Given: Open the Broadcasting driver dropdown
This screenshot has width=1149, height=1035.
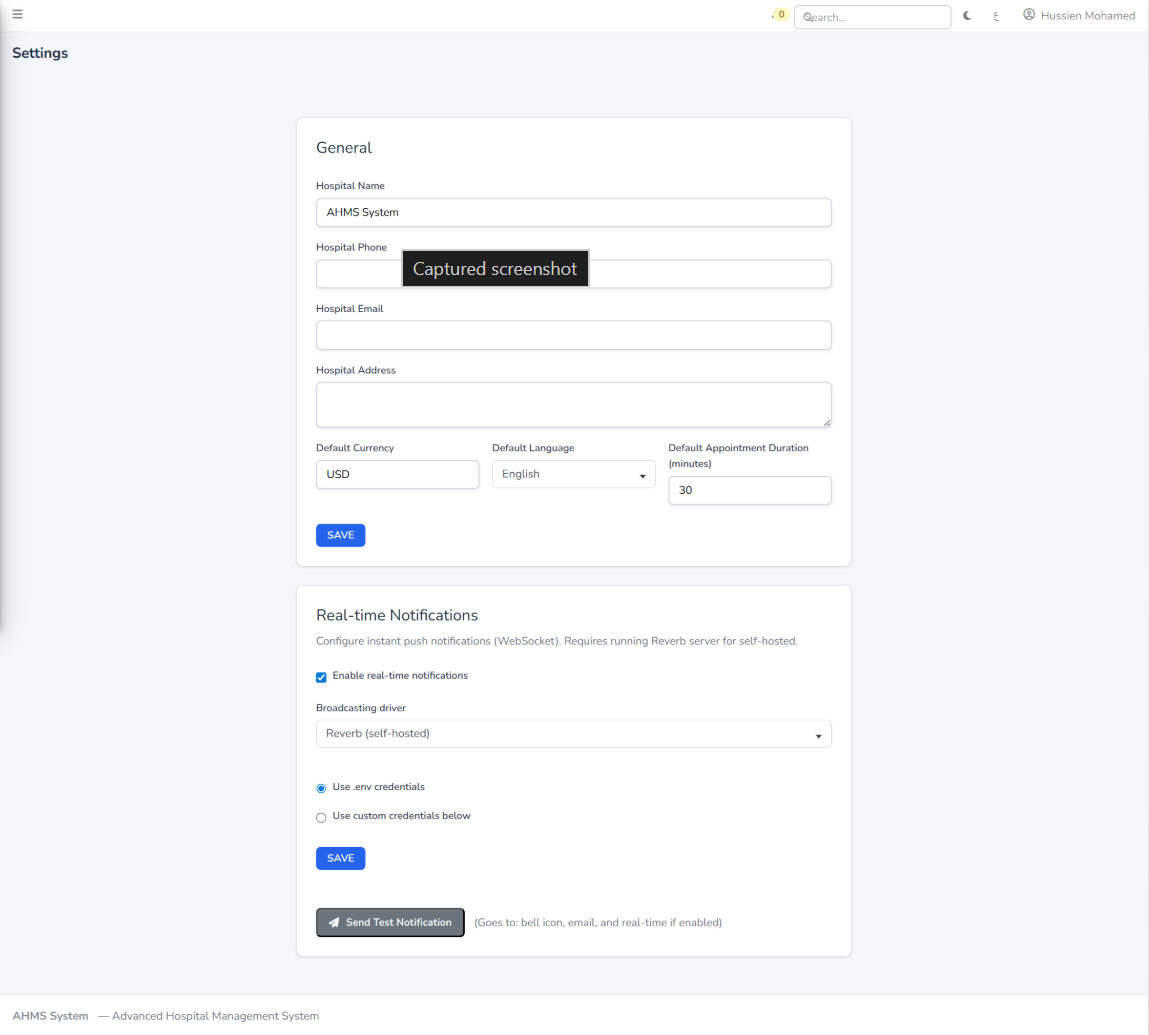Looking at the screenshot, I should [x=573, y=733].
